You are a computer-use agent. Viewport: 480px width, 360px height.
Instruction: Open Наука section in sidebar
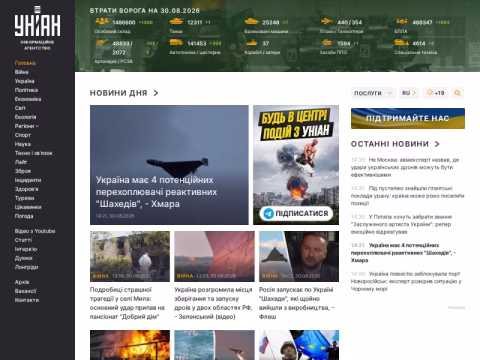coord(23,144)
